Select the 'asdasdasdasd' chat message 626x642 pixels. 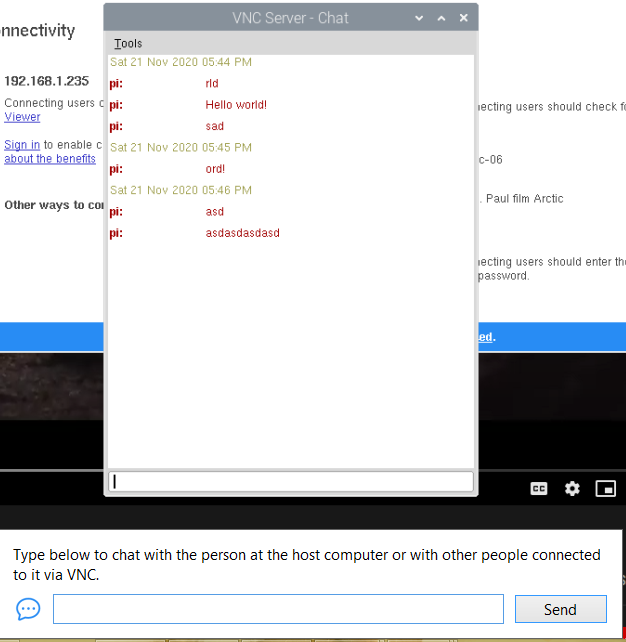click(x=242, y=233)
